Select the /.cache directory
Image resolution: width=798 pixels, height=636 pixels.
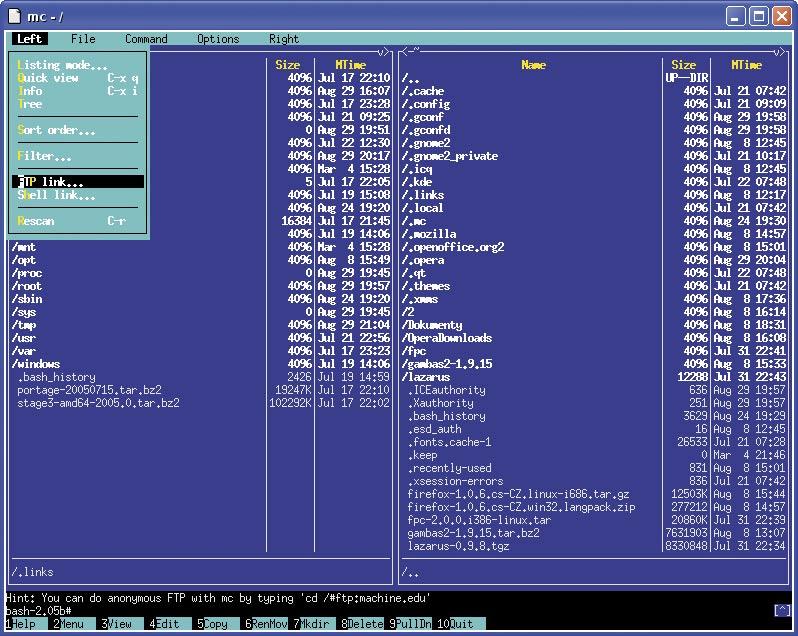[x=594, y=91]
